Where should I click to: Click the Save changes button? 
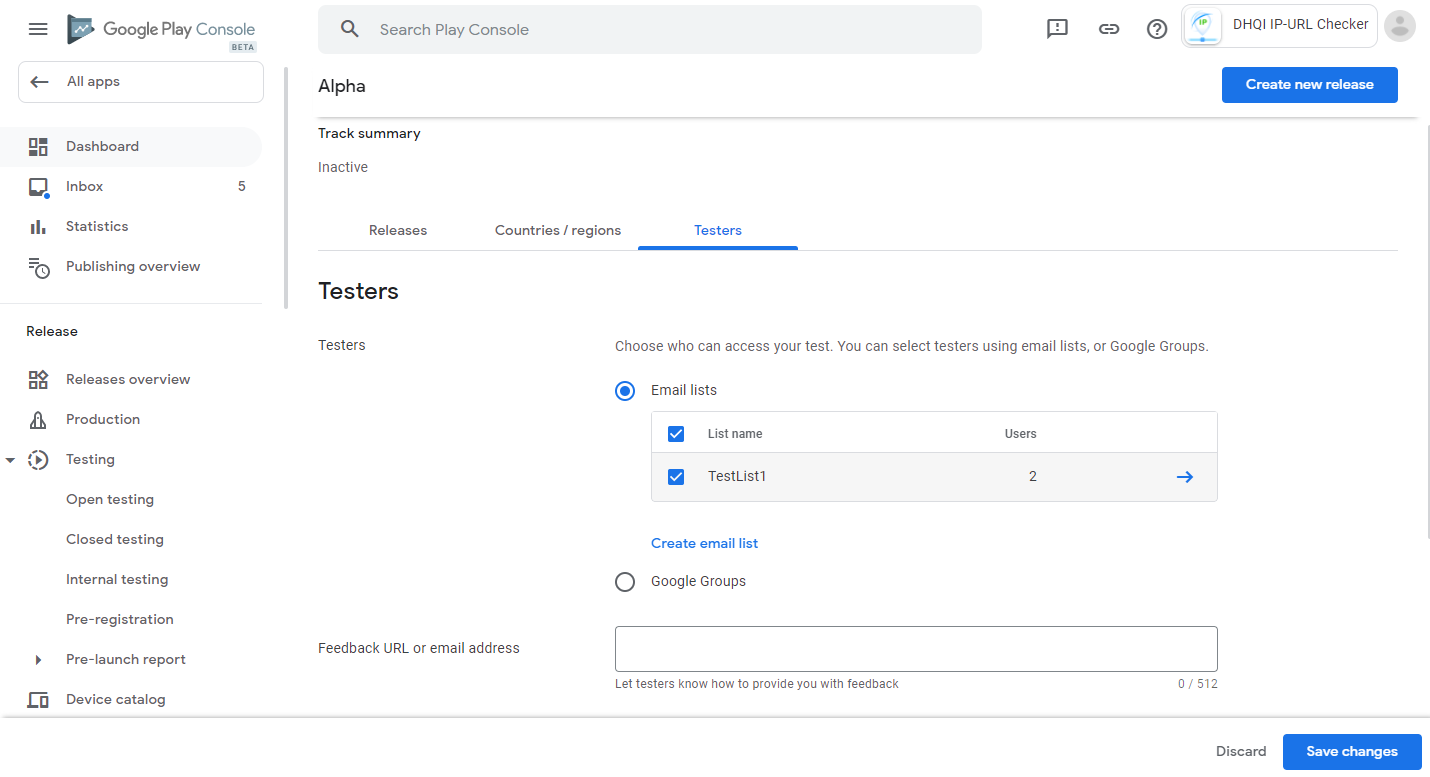pos(1351,751)
